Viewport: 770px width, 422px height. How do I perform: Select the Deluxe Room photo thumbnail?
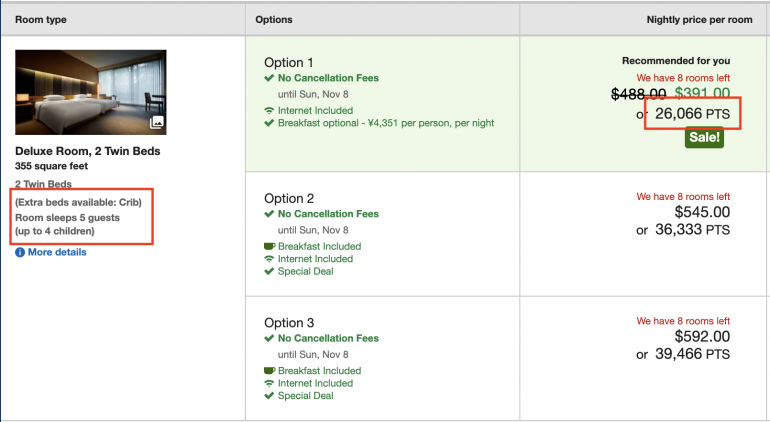91,92
